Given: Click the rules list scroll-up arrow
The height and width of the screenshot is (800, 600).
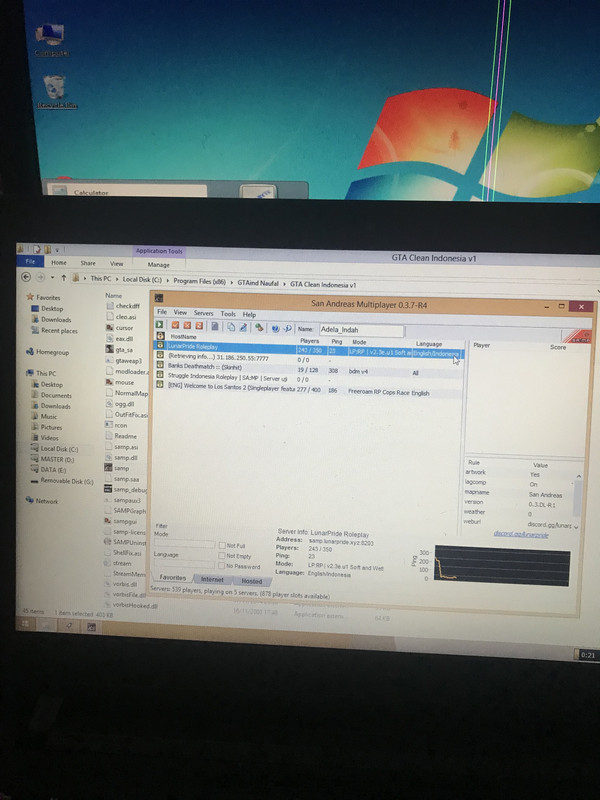Looking at the screenshot, I should [579, 477].
